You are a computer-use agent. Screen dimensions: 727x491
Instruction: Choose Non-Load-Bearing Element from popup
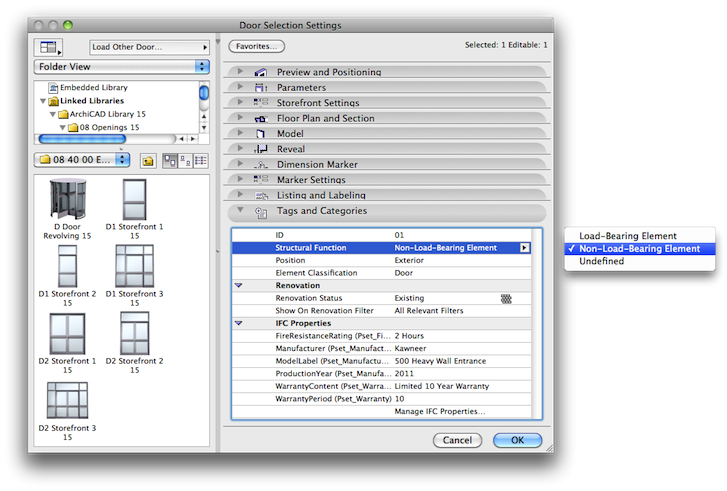(x=640, y=249)
